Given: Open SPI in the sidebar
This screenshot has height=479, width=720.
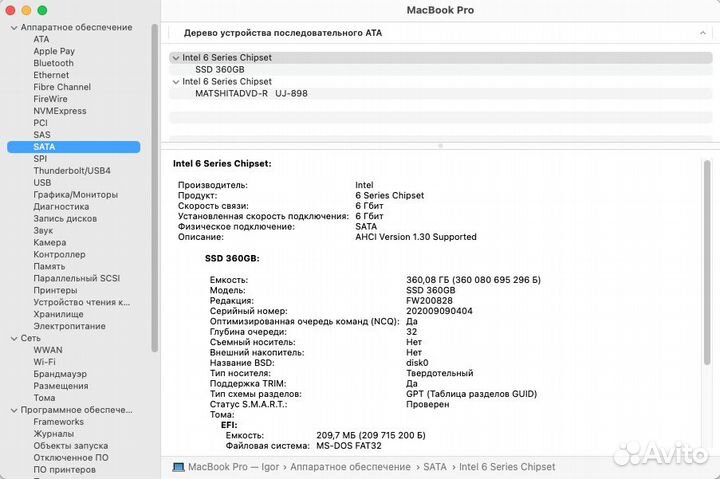Looking at the screenshot, I should click(40, 159).
